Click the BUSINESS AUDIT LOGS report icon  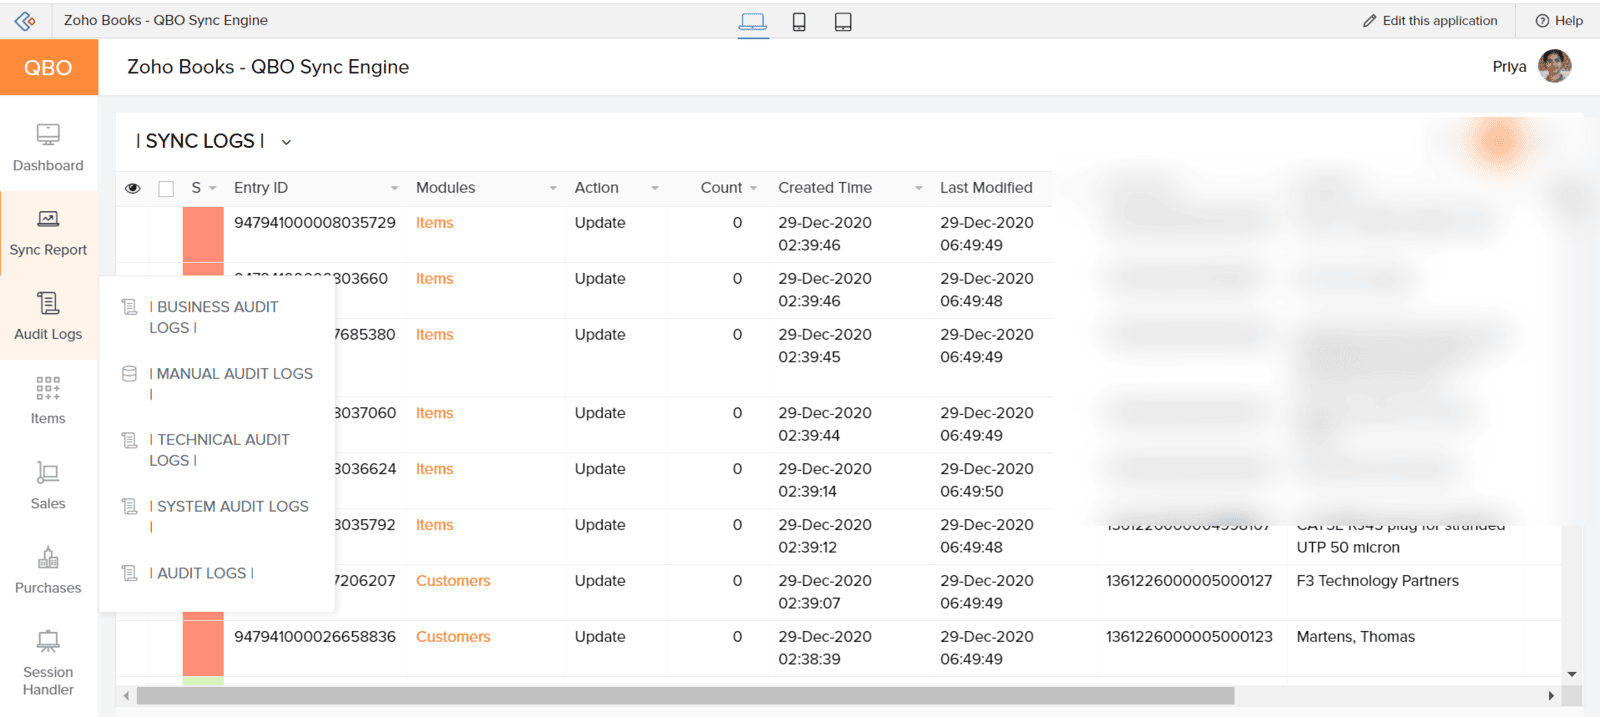[129, 307]
